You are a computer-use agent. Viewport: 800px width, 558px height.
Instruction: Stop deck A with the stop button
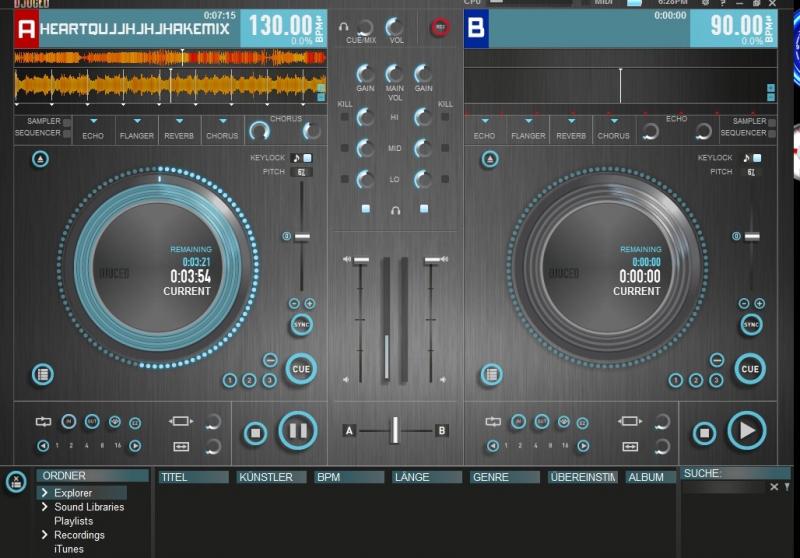click(255, 433)
